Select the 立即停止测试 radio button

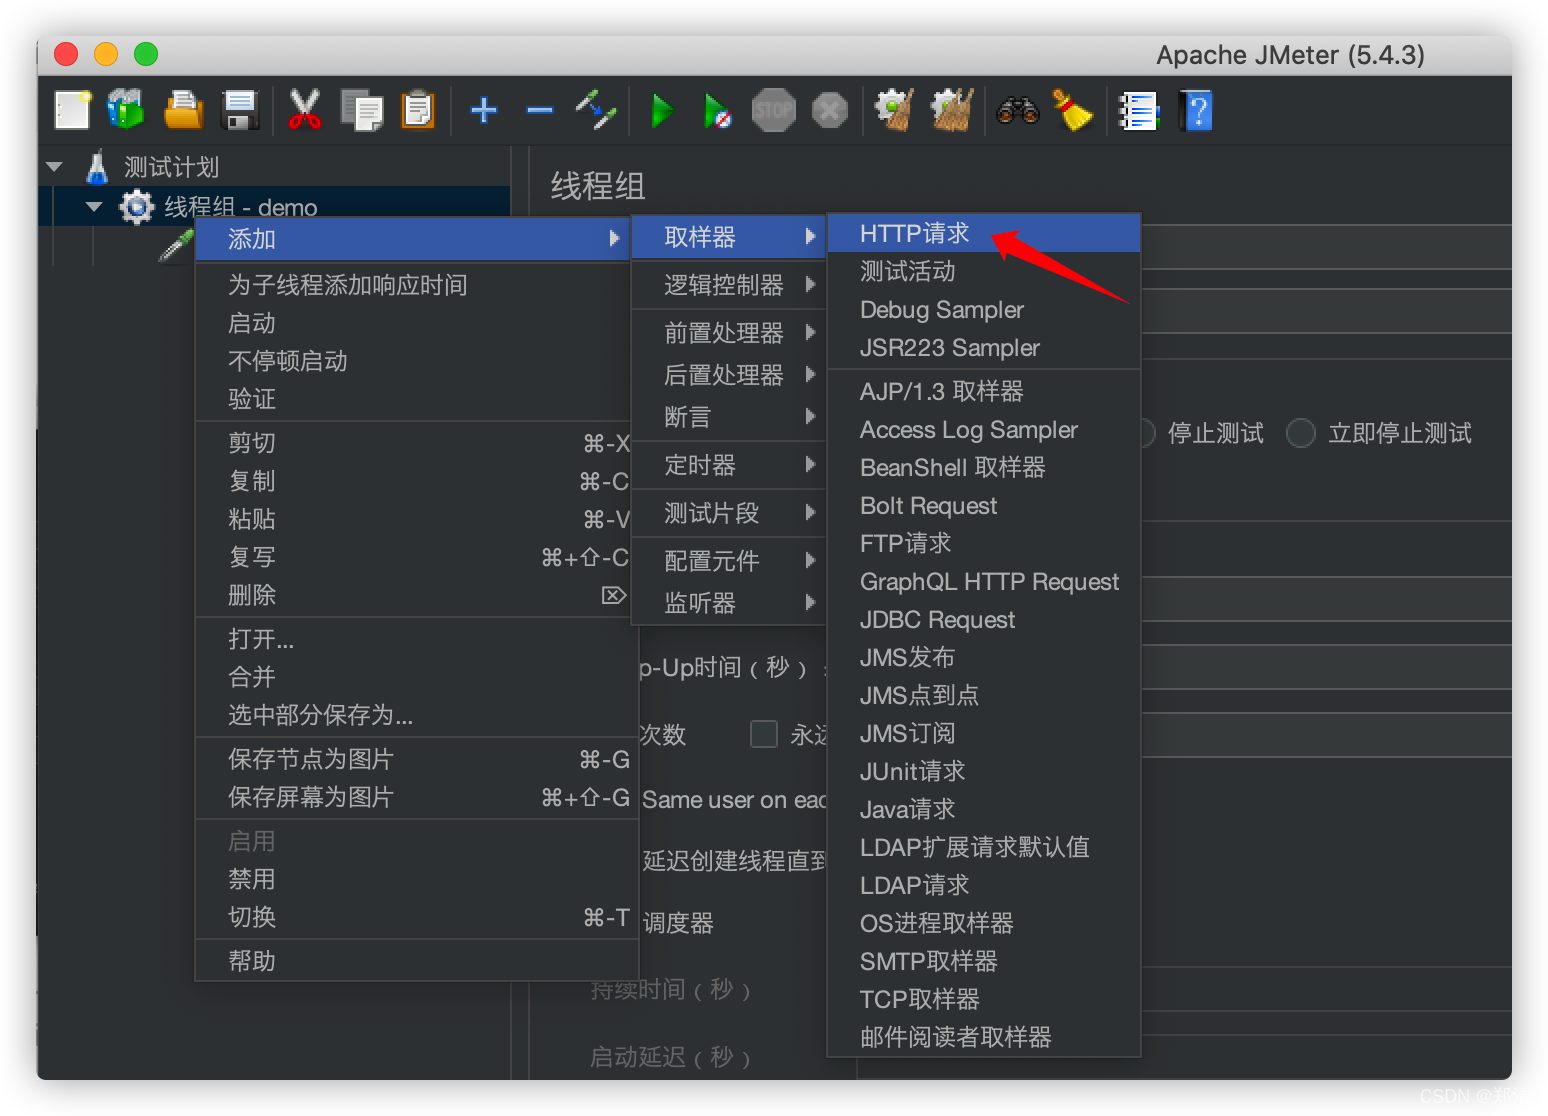pyautogui.click(x=1300, y=433)
